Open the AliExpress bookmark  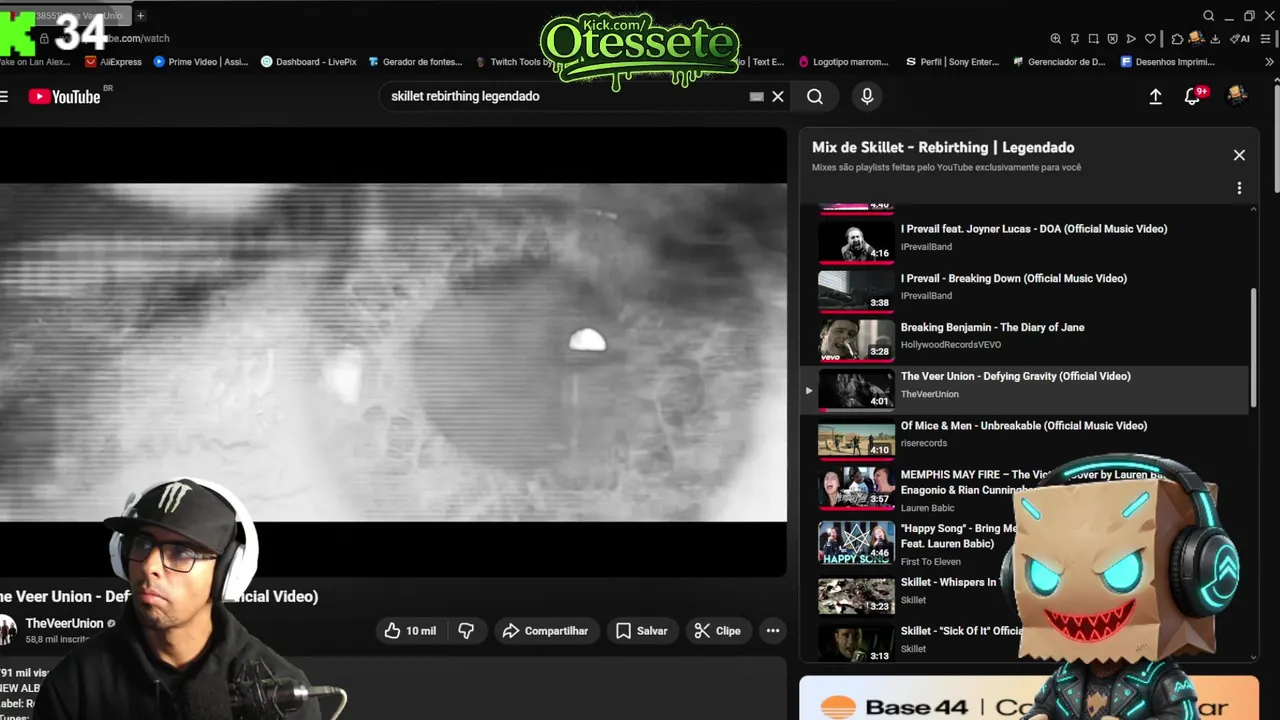(114, 62)
